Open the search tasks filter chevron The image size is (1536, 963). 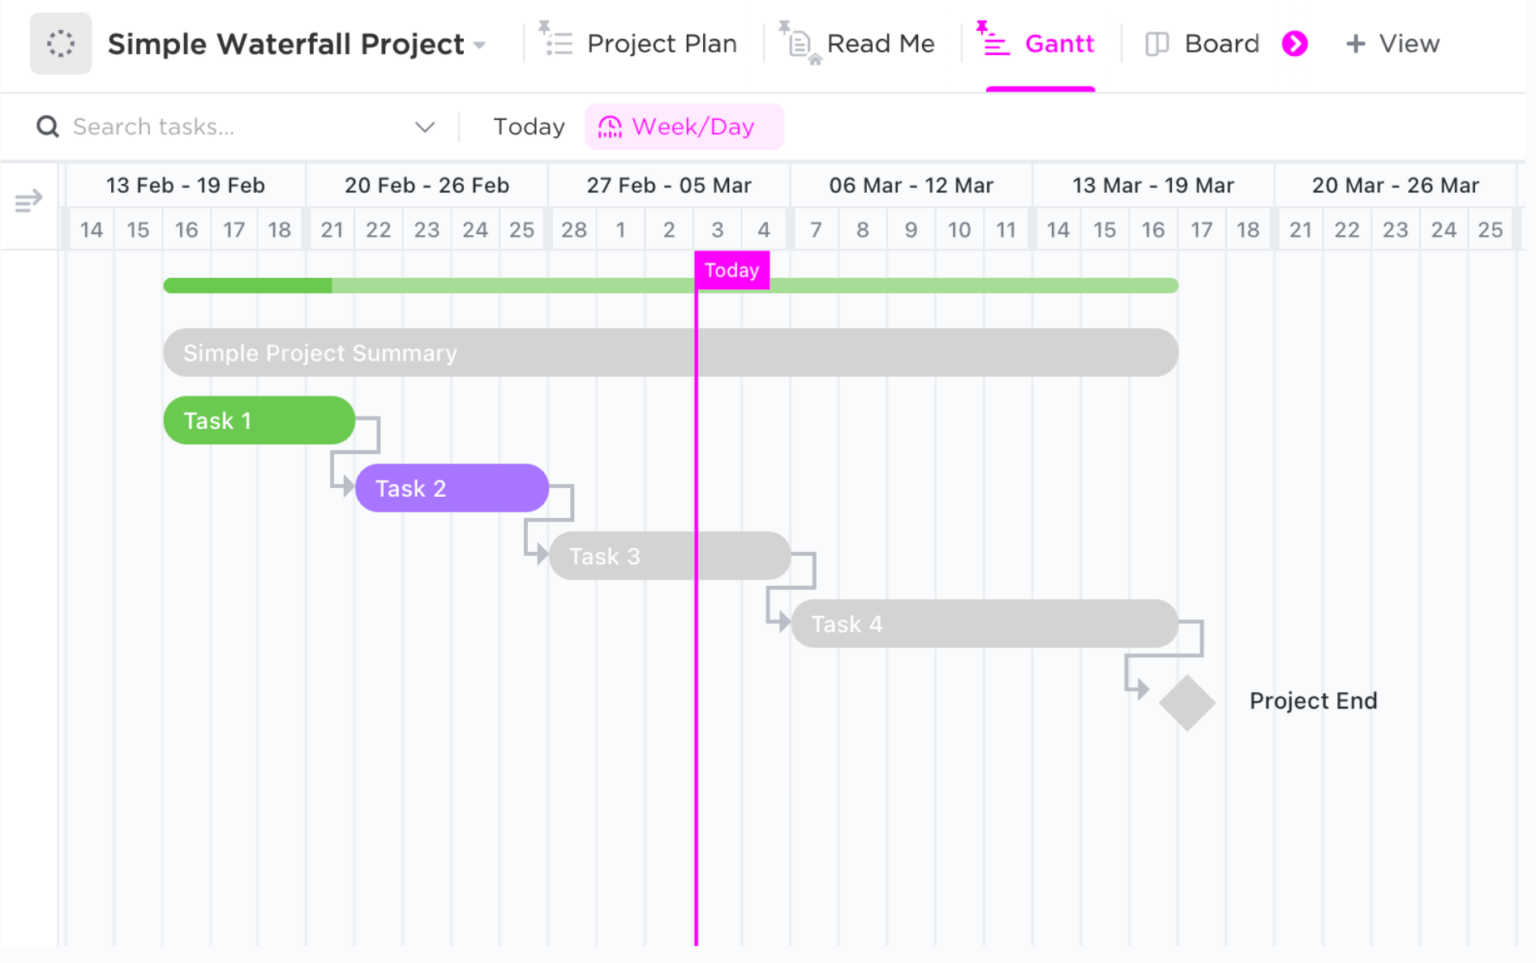point(425,126)
